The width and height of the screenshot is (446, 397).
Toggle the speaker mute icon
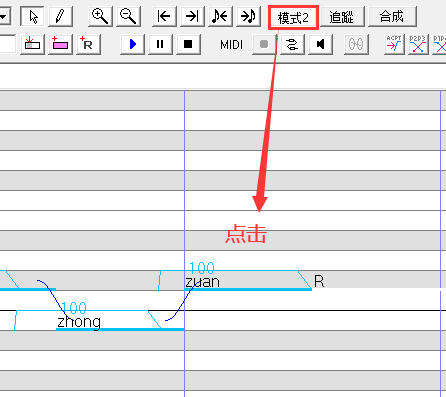(x=320, y=44)
